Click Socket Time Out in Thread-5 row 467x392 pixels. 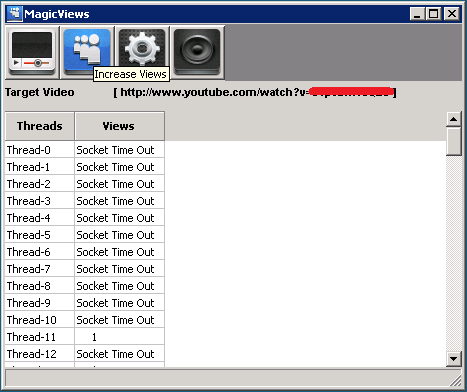[x=119, y=235]
